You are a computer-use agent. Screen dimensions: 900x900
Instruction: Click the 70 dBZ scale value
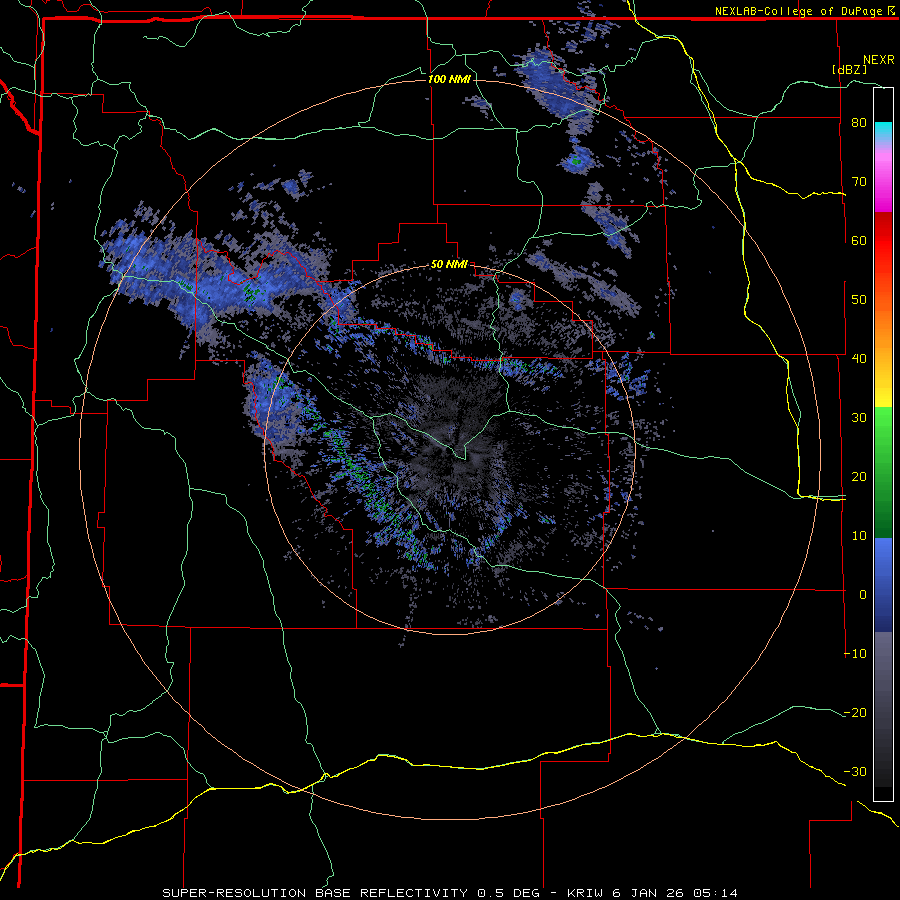[x=859, y=182]
